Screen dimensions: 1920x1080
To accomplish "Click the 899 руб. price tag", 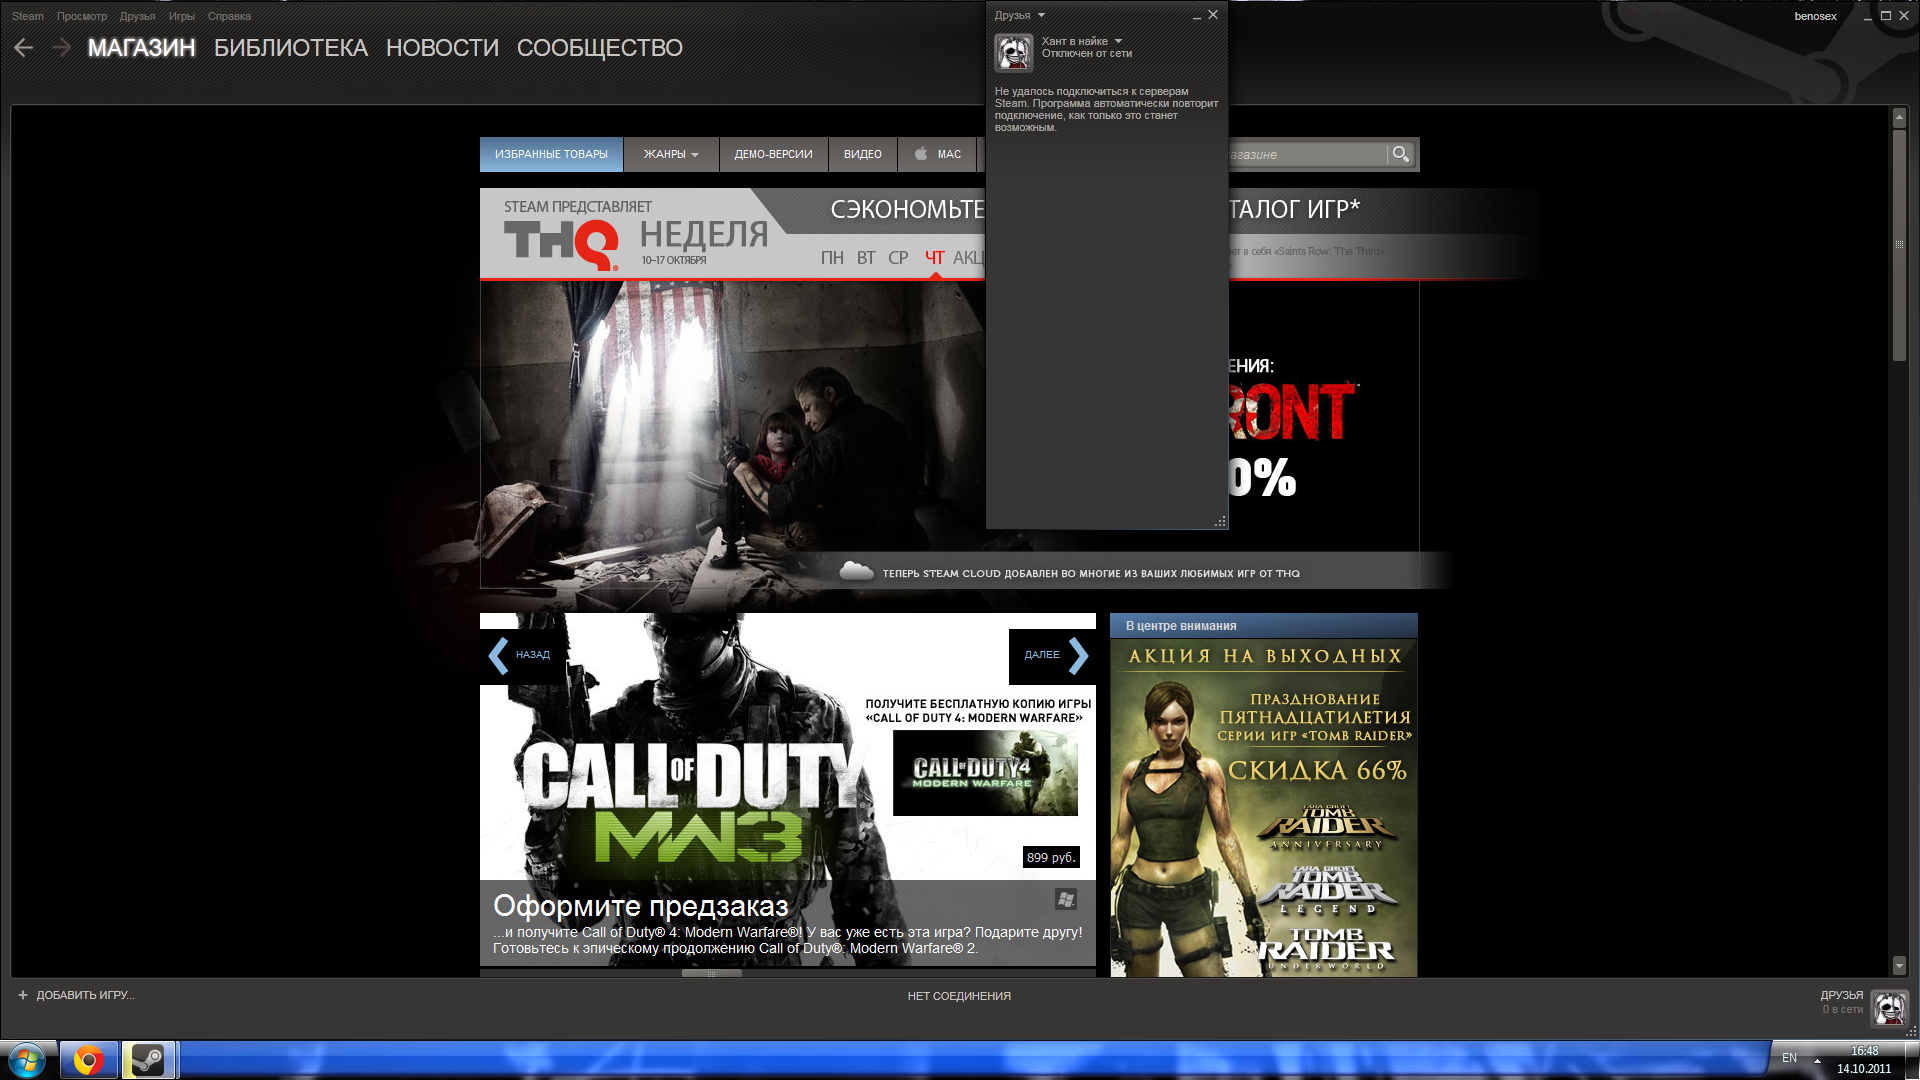I will tap(1050, 857).
